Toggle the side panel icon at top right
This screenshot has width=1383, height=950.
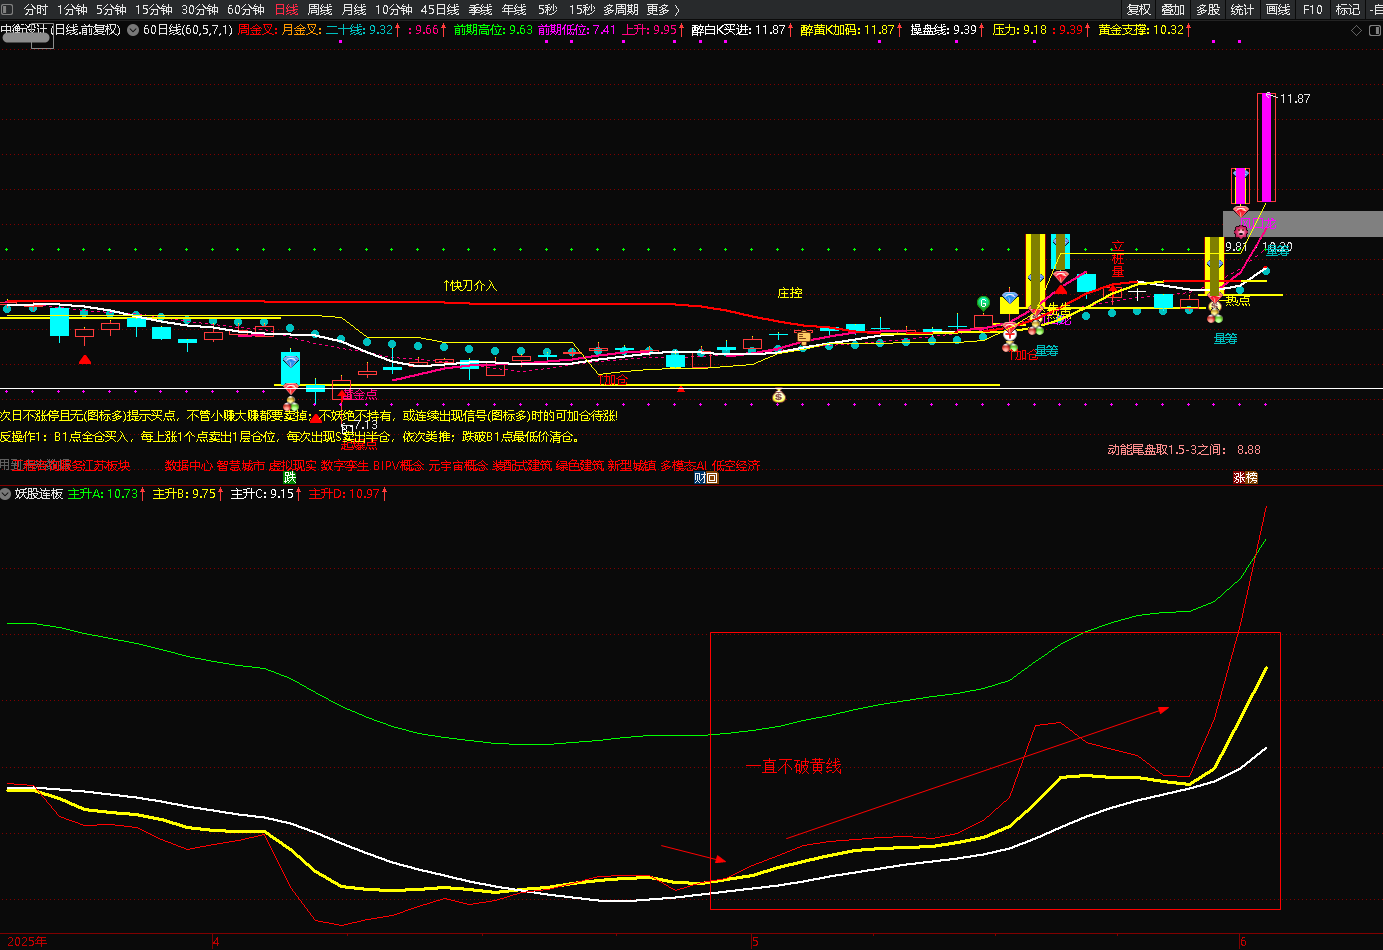pos(1374,31)
